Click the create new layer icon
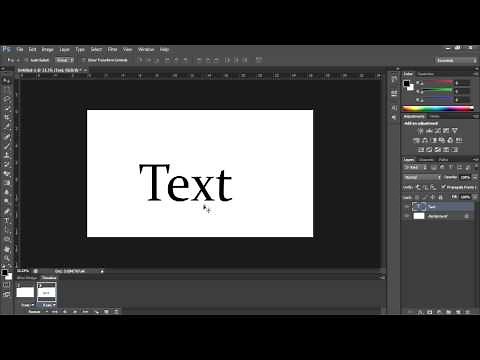The height and width of the screenshot is (360, 480). pos(458,312)
